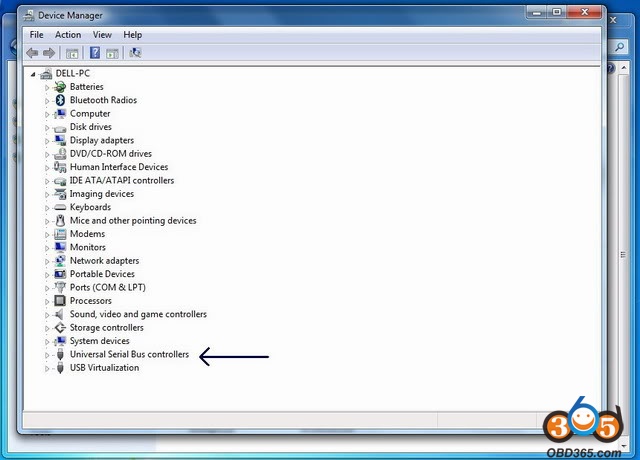This screenshot has height=460, width=640.
Task: Click the Device Manager title bar icon
Action: click(29, 16)
